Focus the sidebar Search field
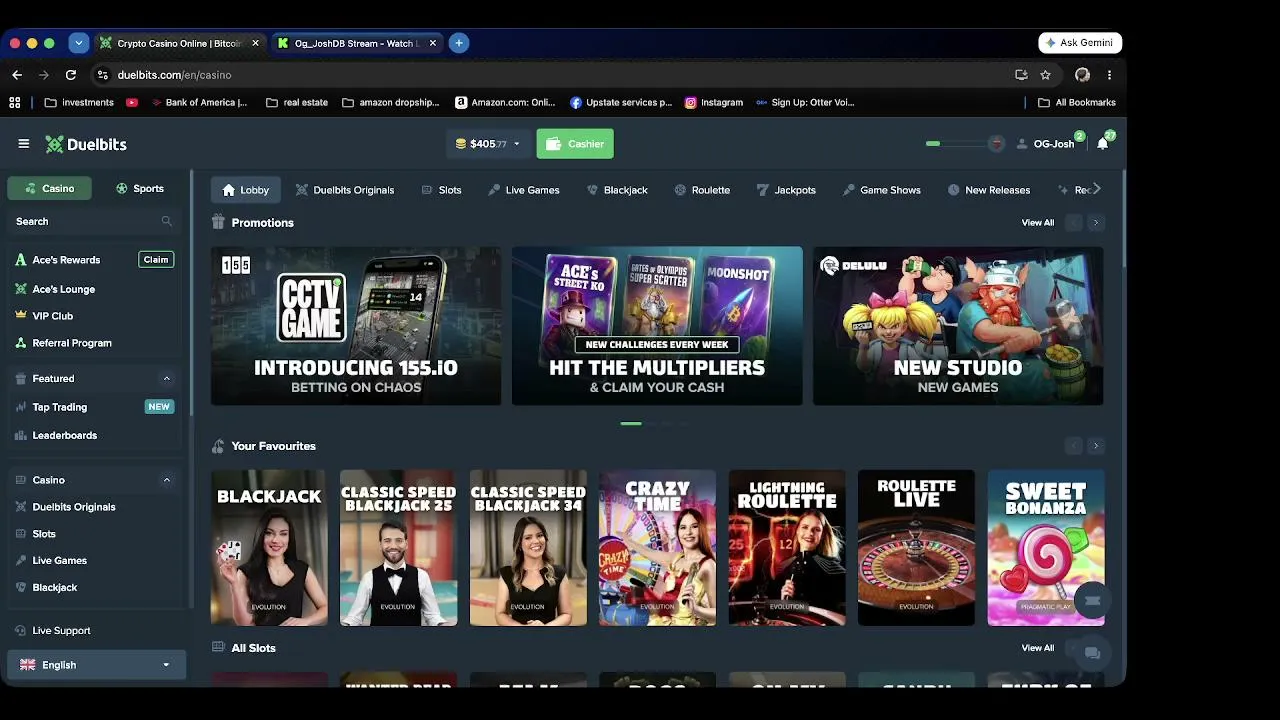 coord(94,221)
